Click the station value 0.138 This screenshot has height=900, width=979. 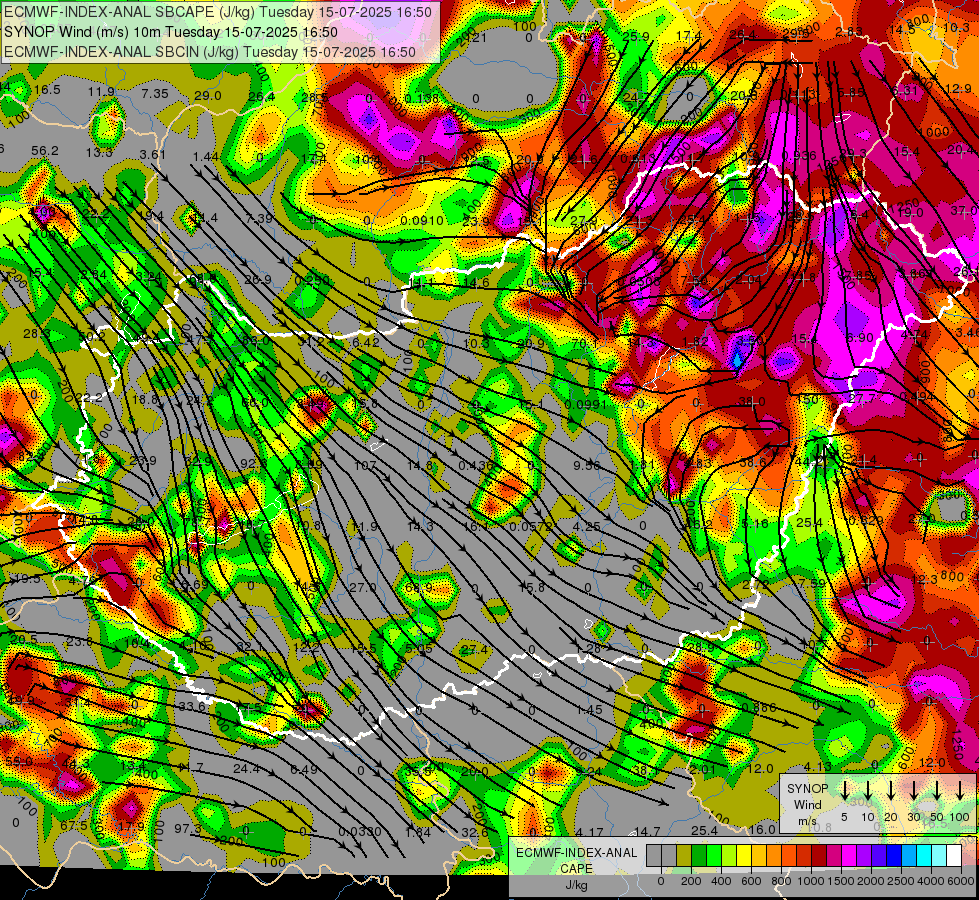421,99
